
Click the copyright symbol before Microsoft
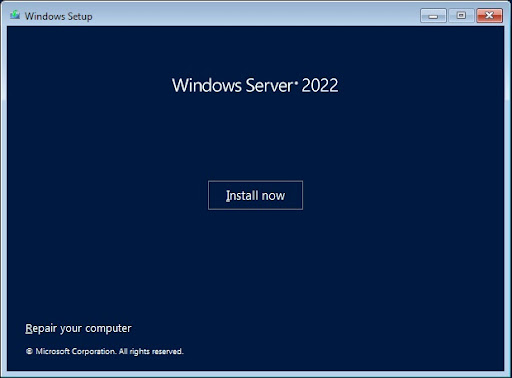pyautogui.click(x=29, y=351)
